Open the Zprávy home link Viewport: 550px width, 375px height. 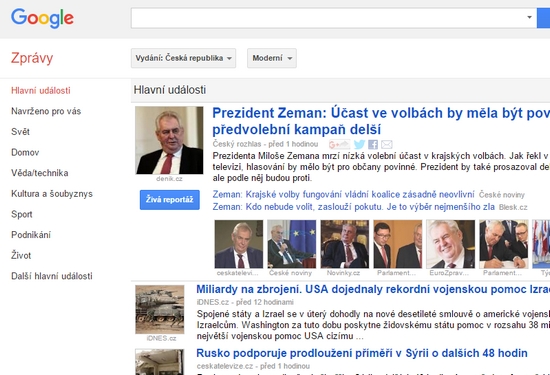point(32,58)
